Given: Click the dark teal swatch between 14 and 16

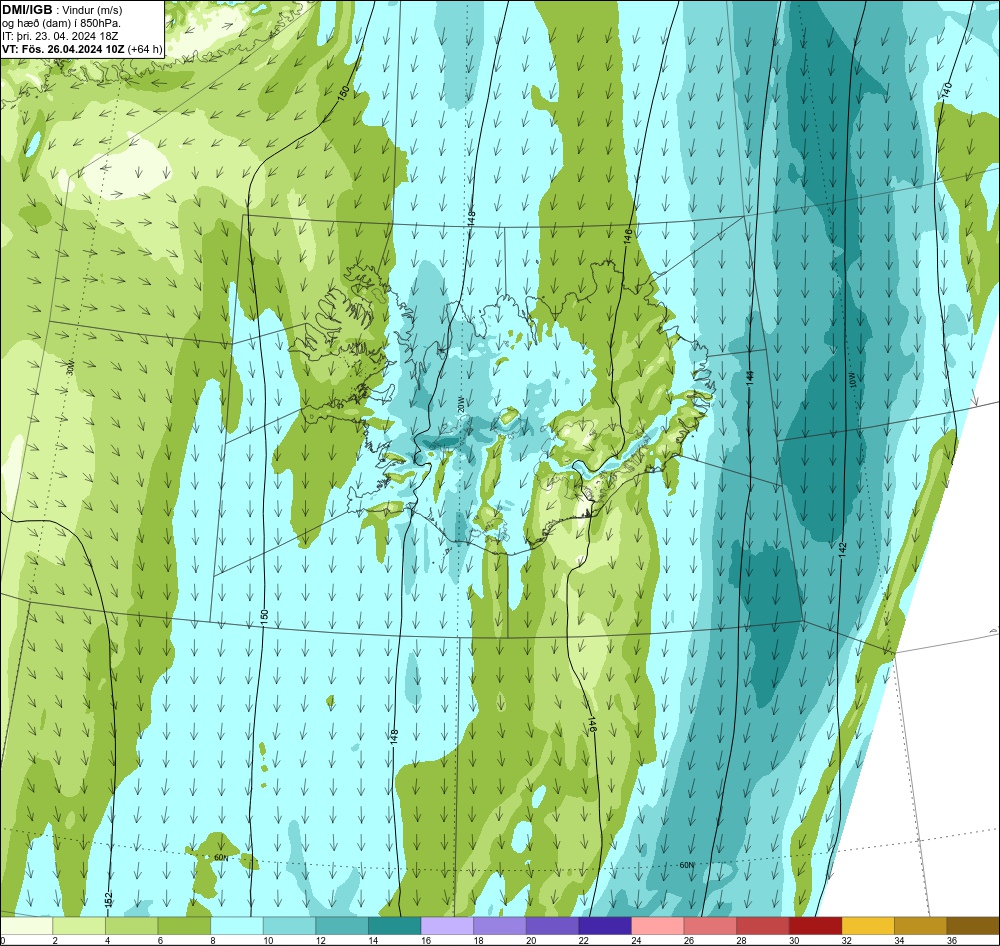Looking at the screenshot, I should tap(395, 926).
